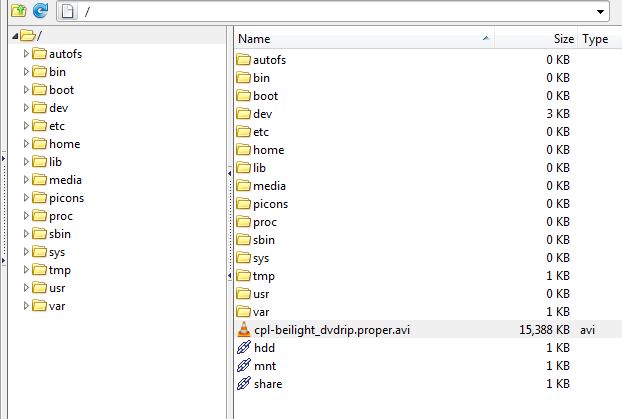Expand the home folder tree node
This screenshot has height=419, width=622.
point(27,144)
